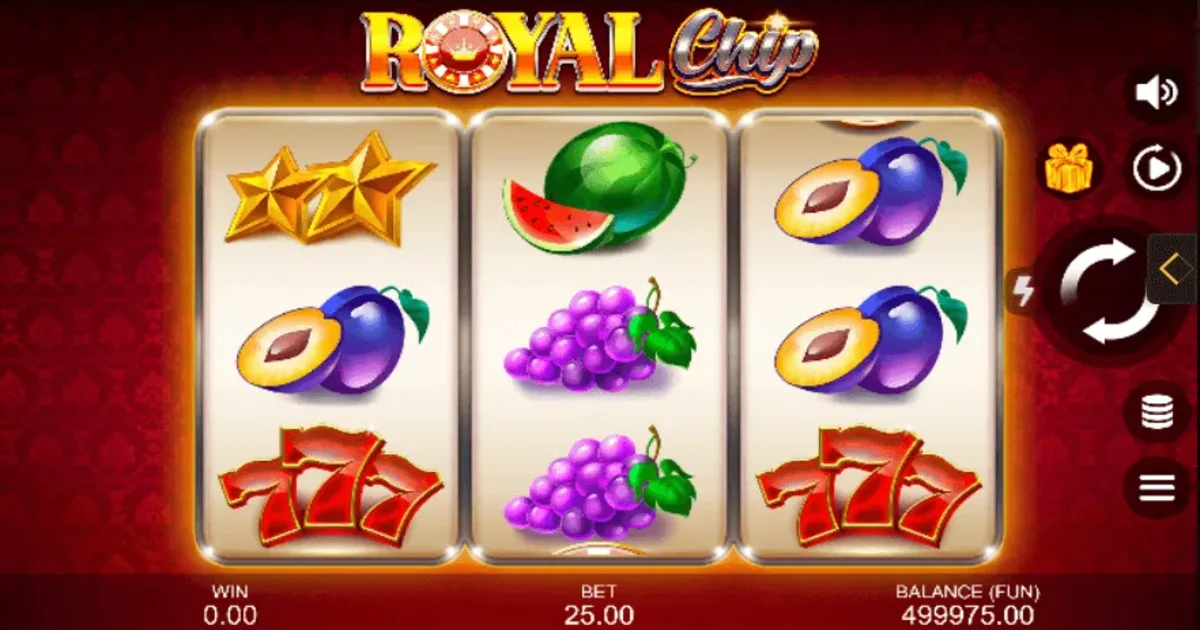The height and width of the screenshot is (630, 1200).
Task: Expand the side panel with the yellow chevron
Action: [x=1172, y=268]
